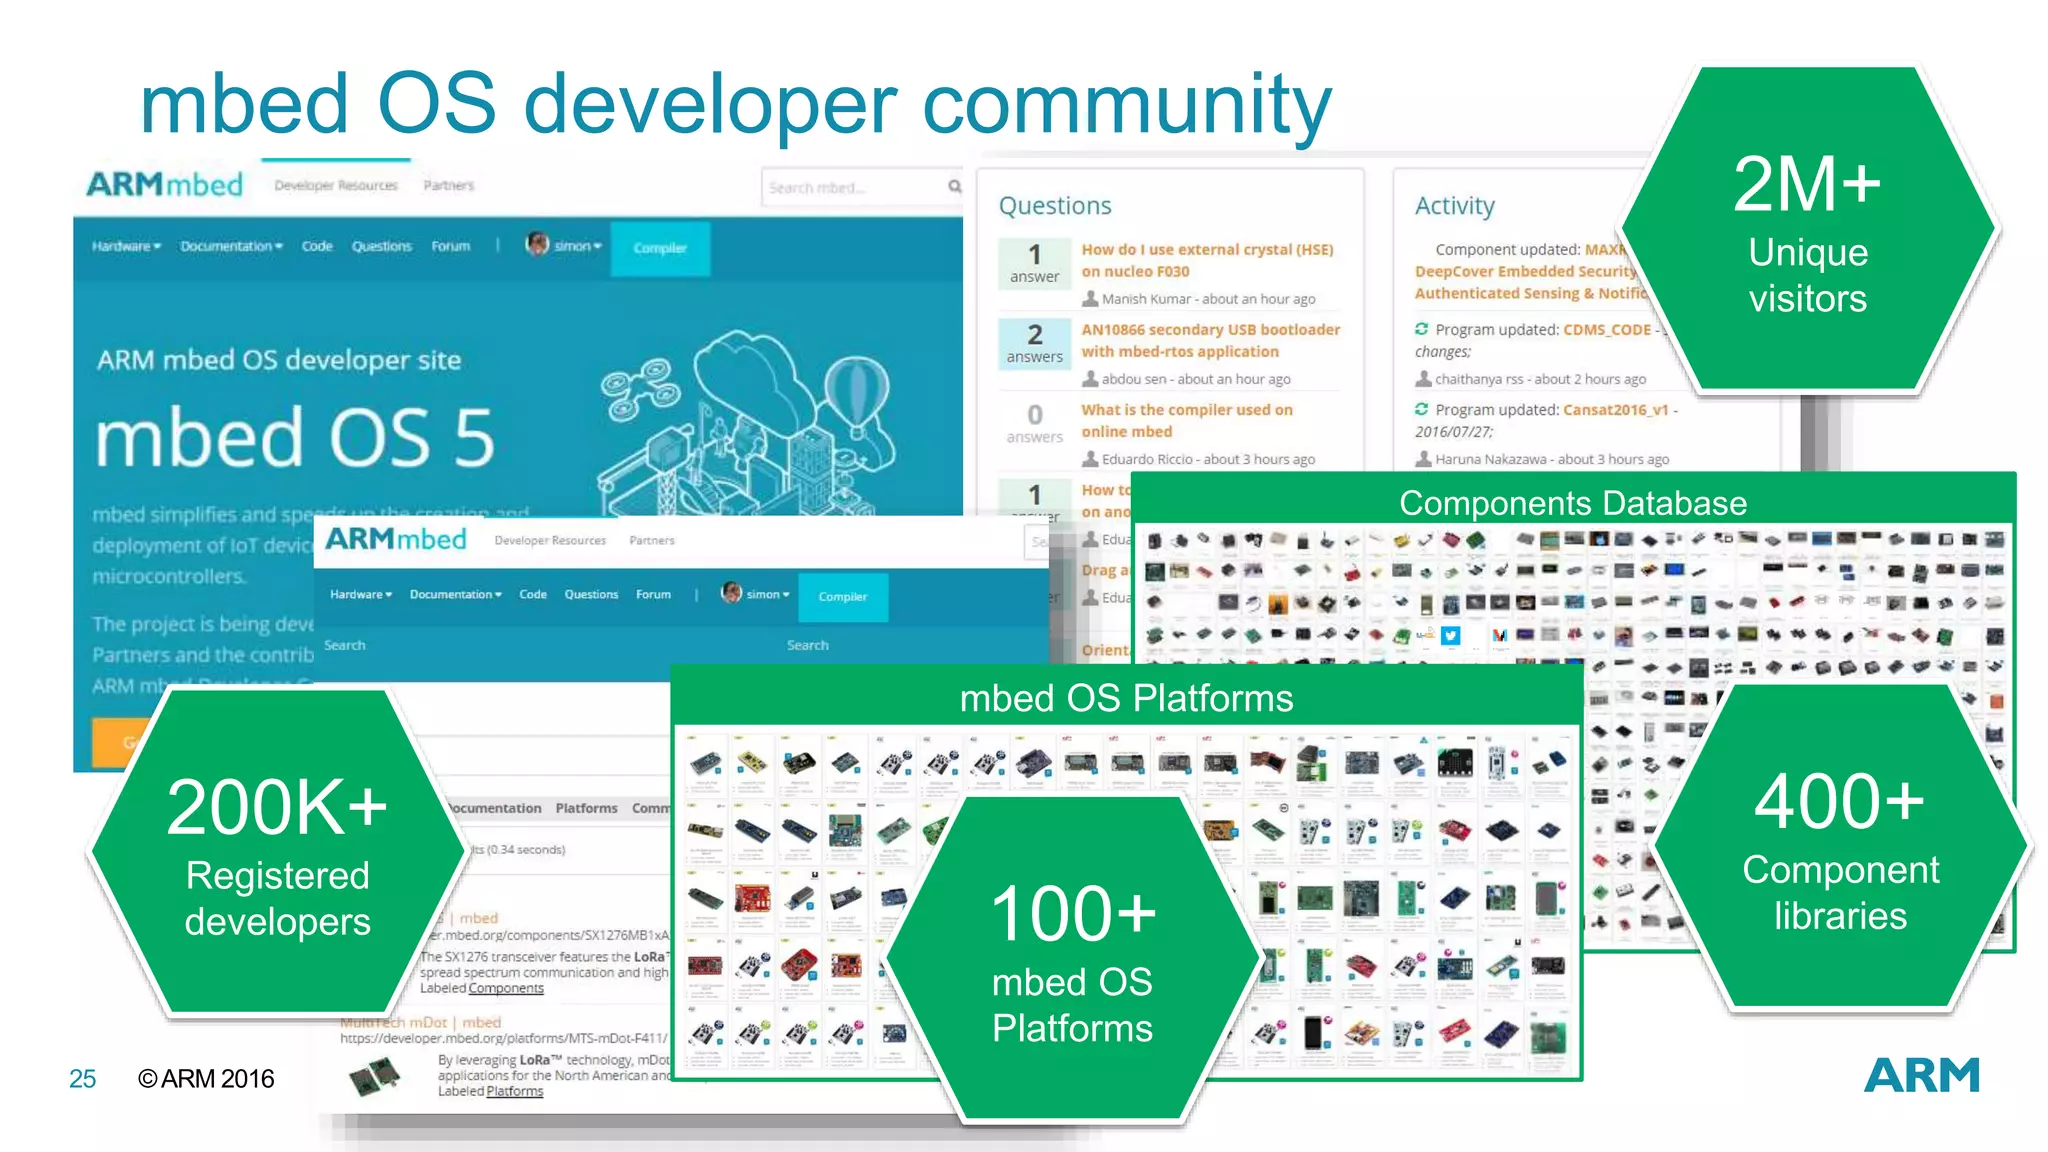2048x1152 pixels.
Task: Click the Compiler button in front window navbar
Action: (843, 596)
